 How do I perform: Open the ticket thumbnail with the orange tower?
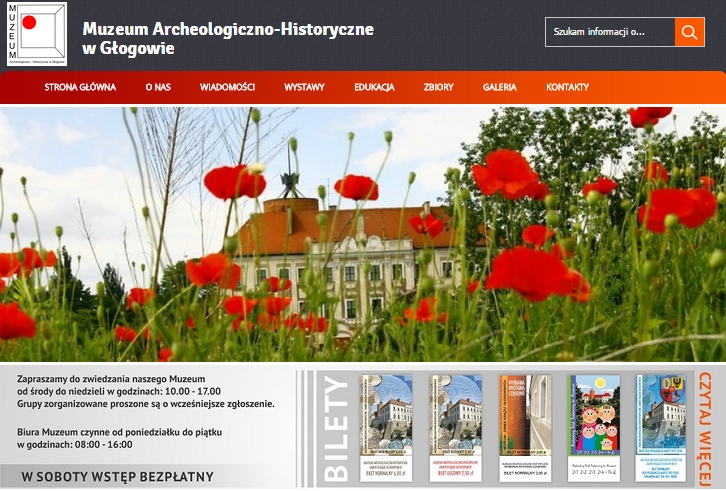(x=525, y=428)
